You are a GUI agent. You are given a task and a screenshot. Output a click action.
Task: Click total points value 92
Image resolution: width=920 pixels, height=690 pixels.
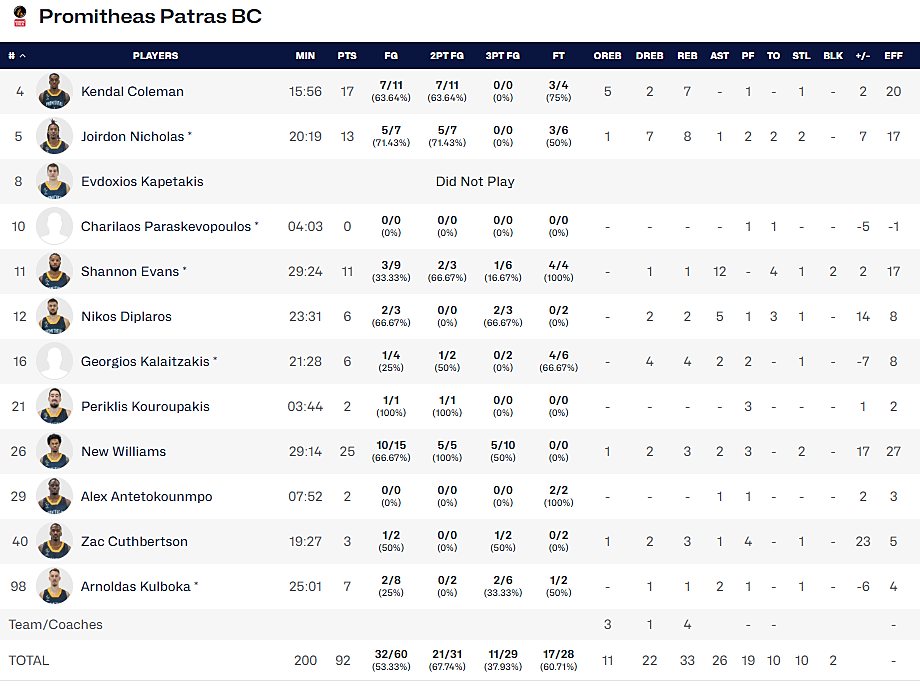click(343, 661)
